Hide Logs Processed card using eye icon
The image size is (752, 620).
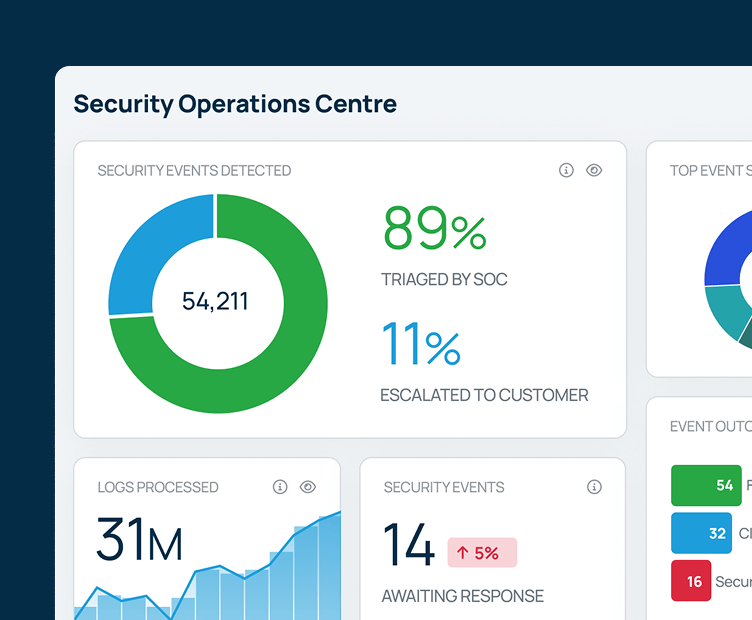tap(308, 487)
